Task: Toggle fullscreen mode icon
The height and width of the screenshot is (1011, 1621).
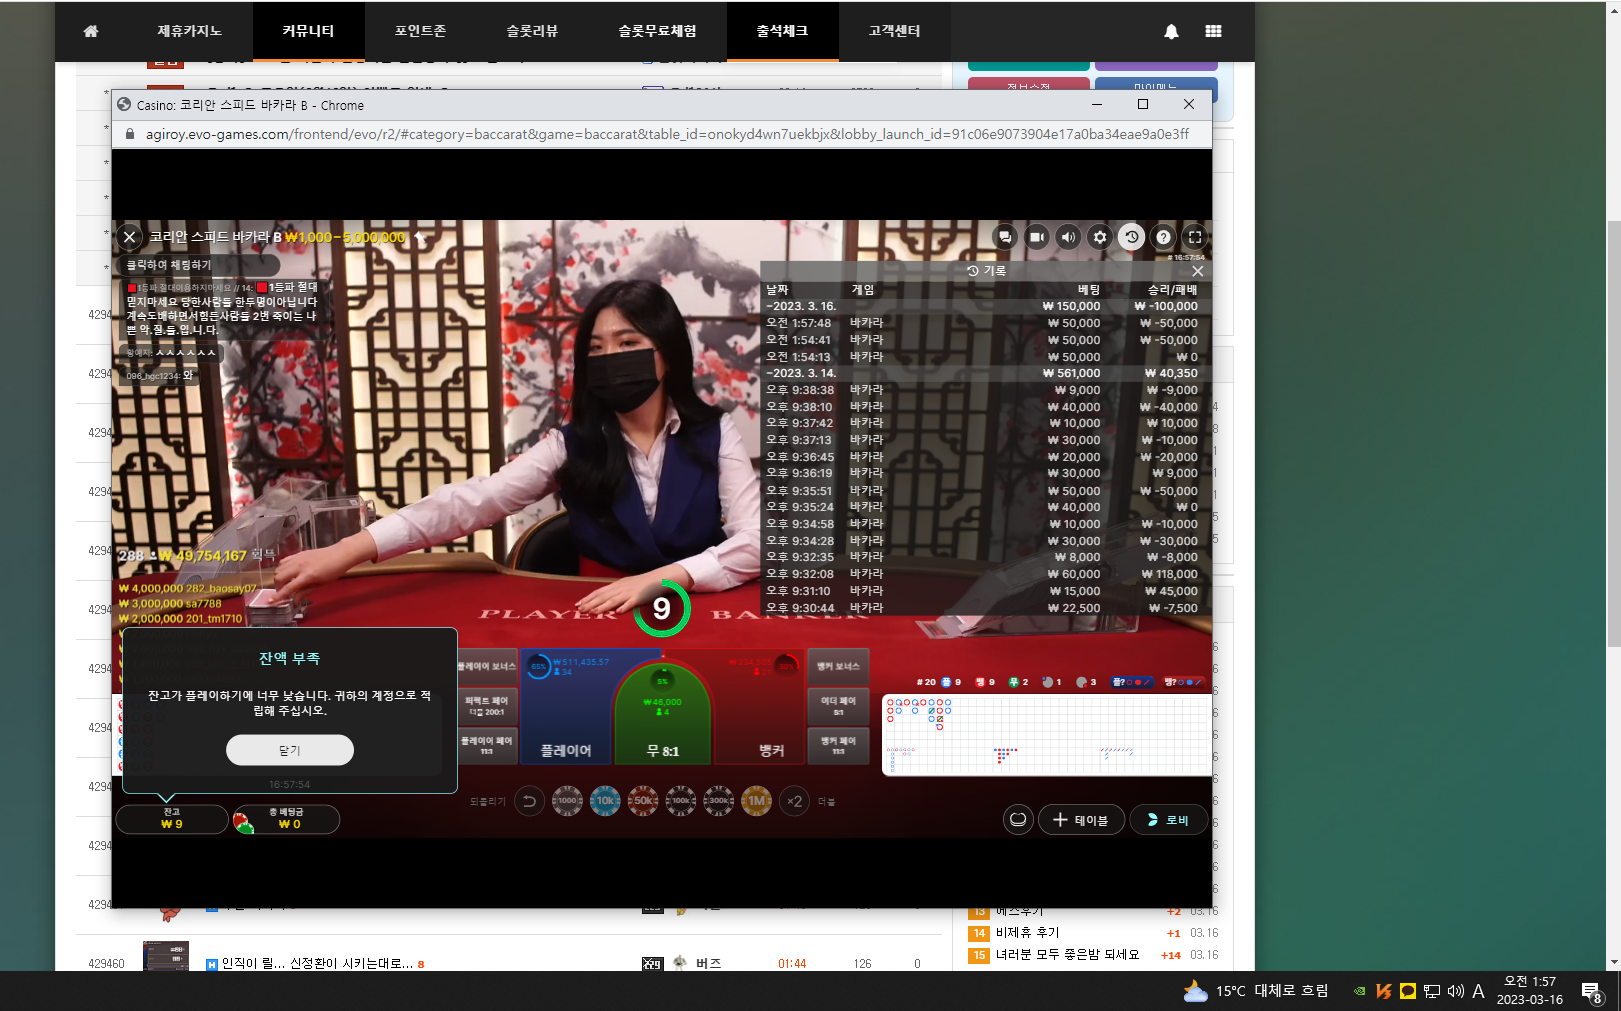Action: coord(1195,237)
